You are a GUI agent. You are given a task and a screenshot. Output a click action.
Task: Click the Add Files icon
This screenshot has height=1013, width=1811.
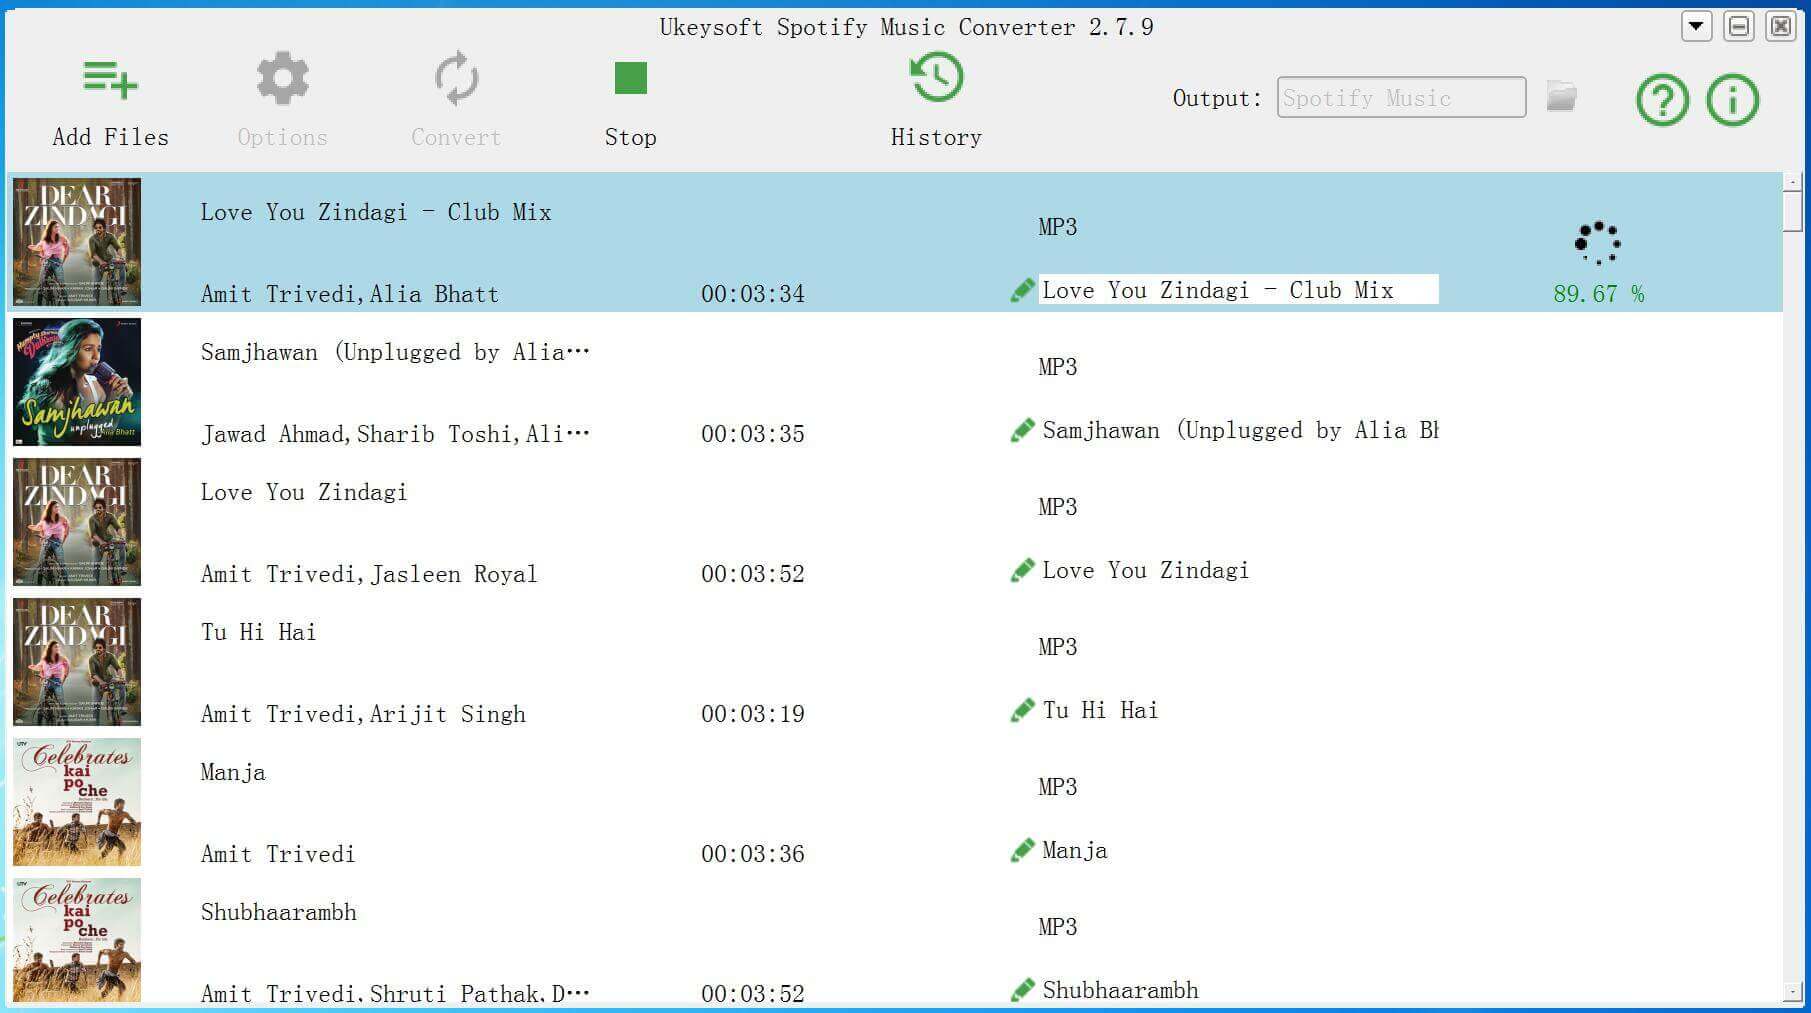[x=110, y=79]
